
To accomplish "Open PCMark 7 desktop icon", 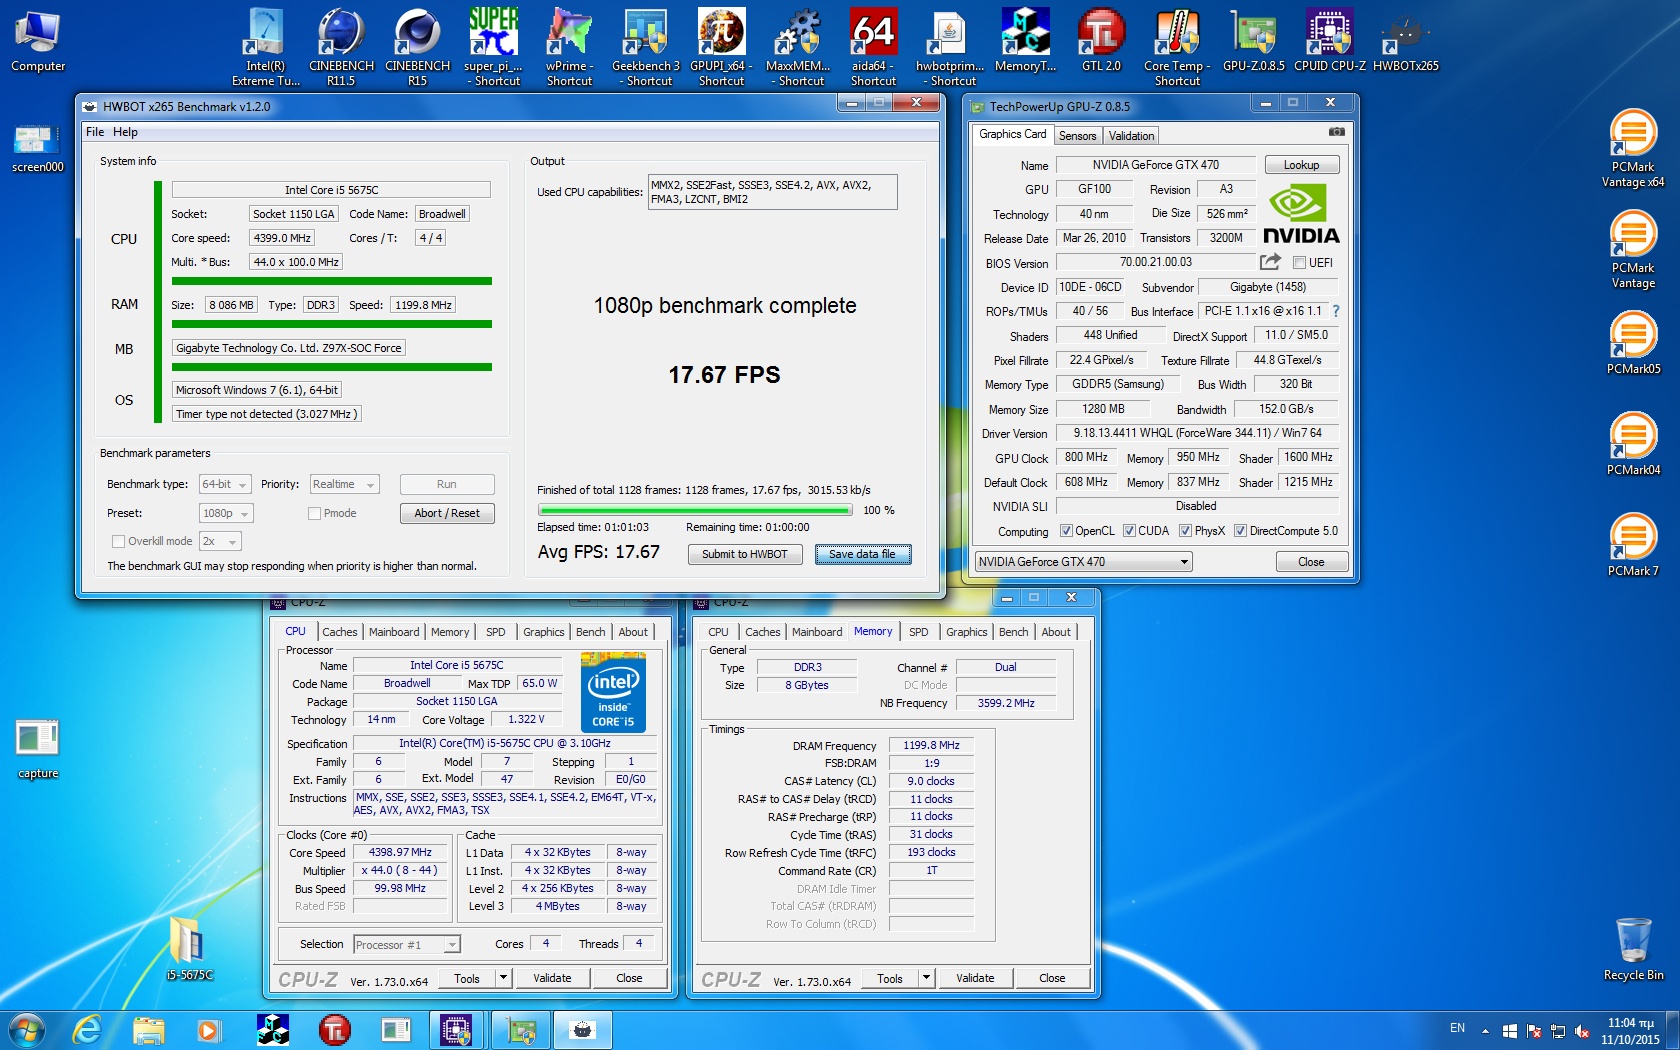I will tap(1633, 544).
